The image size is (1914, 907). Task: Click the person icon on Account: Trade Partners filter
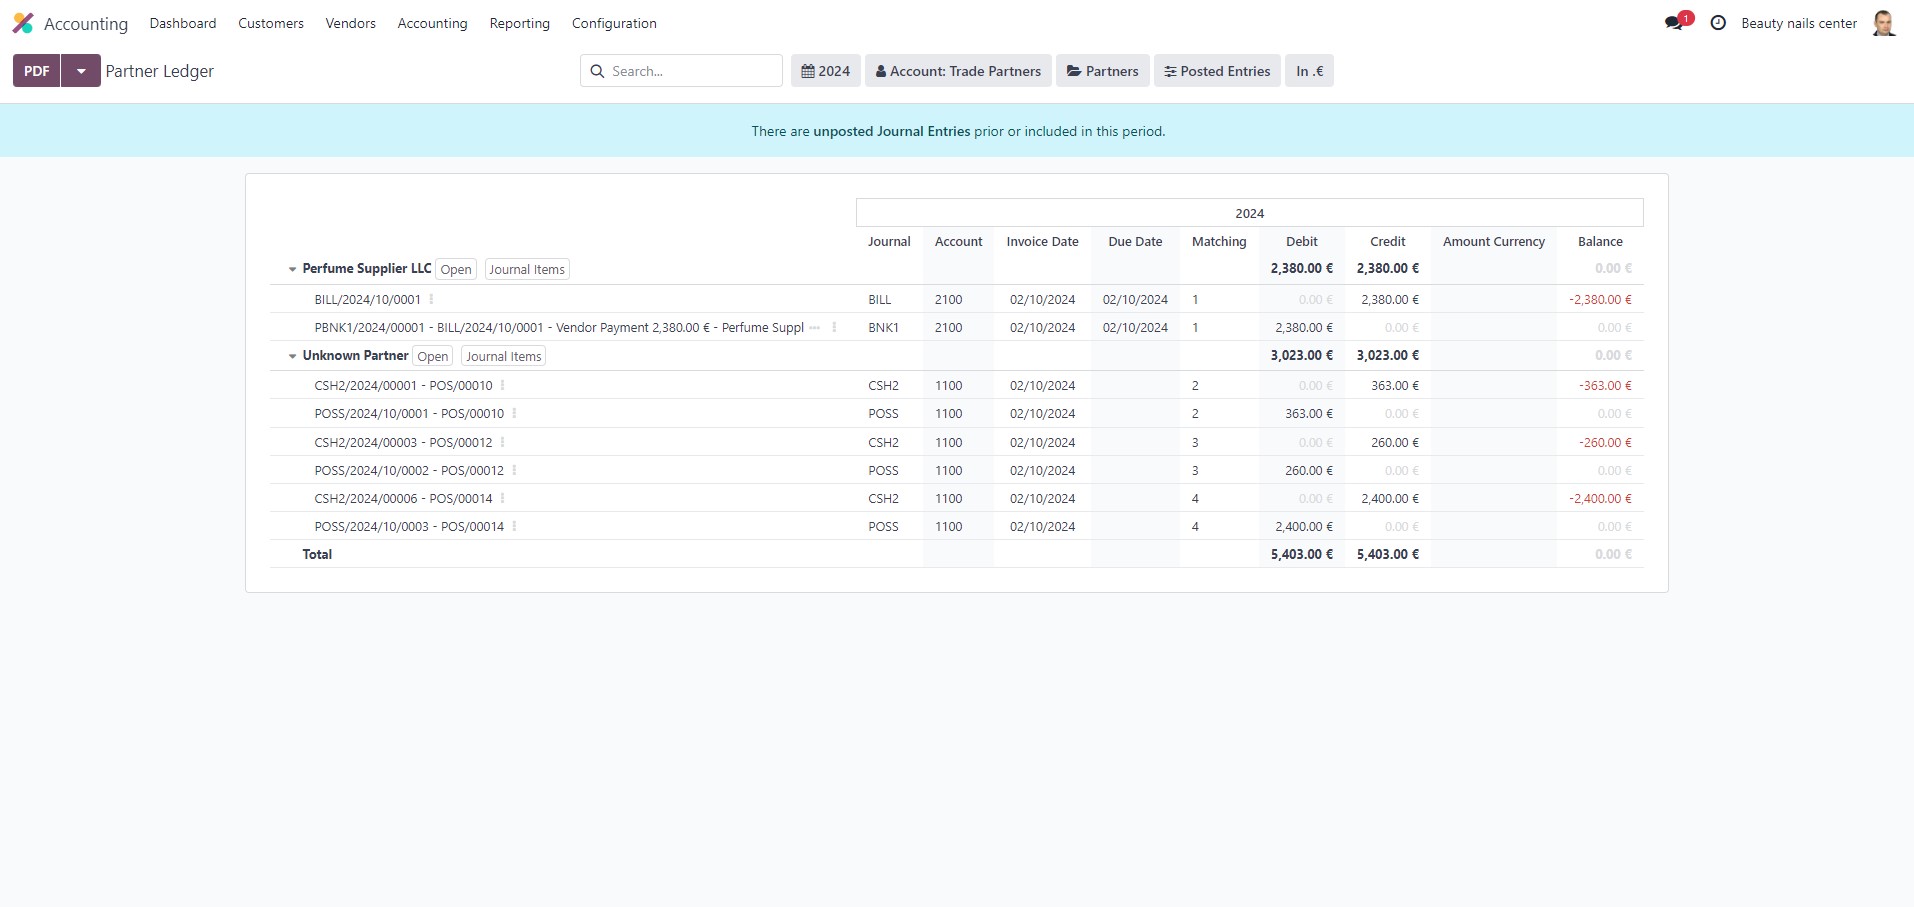pos(881,70)
